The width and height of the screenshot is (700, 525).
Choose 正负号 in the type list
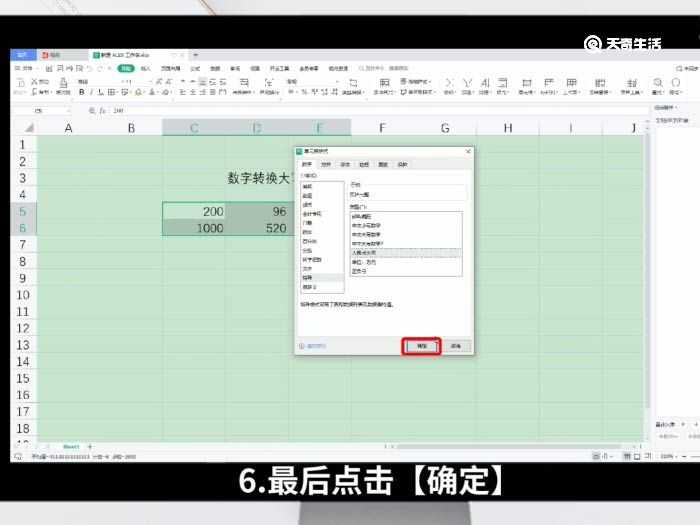coord(406,271)
